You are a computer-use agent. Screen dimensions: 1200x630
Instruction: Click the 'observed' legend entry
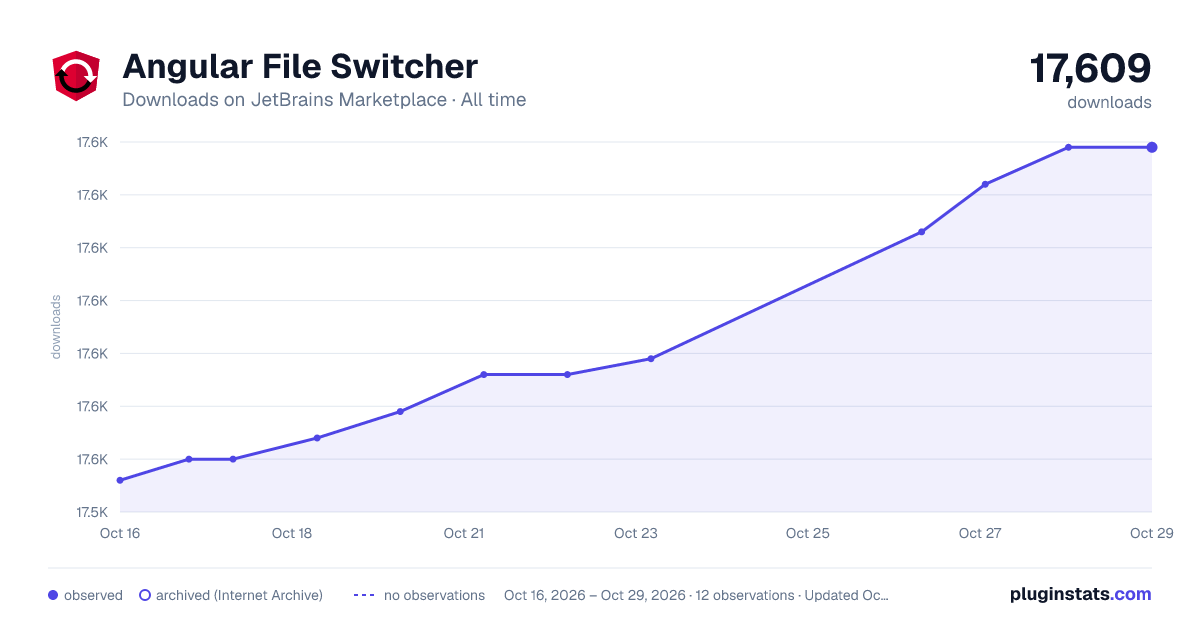pyautogui.click(x=85, y=595)
